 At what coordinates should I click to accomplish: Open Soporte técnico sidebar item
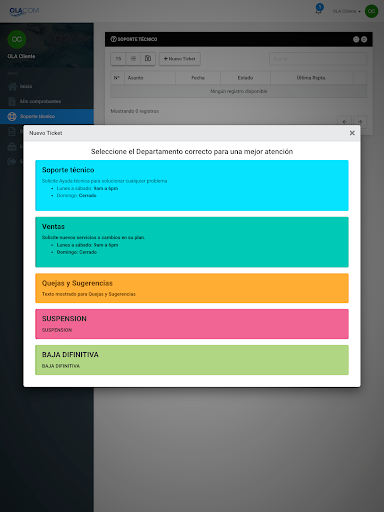(x=47, y=116)
